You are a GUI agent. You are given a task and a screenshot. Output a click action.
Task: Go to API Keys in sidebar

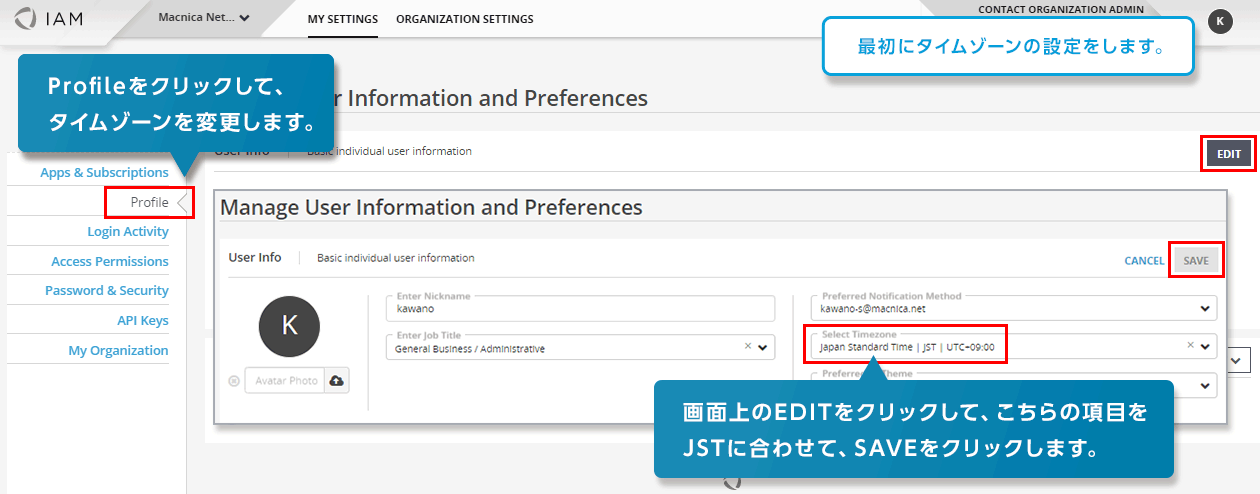(142, 321)
